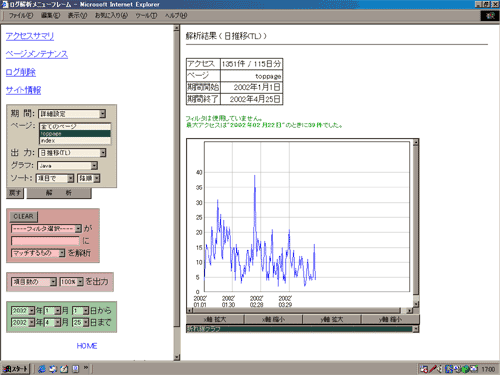Click the filter text input field
Viewport: 500px width, 375px height.
tap(45, 241)
